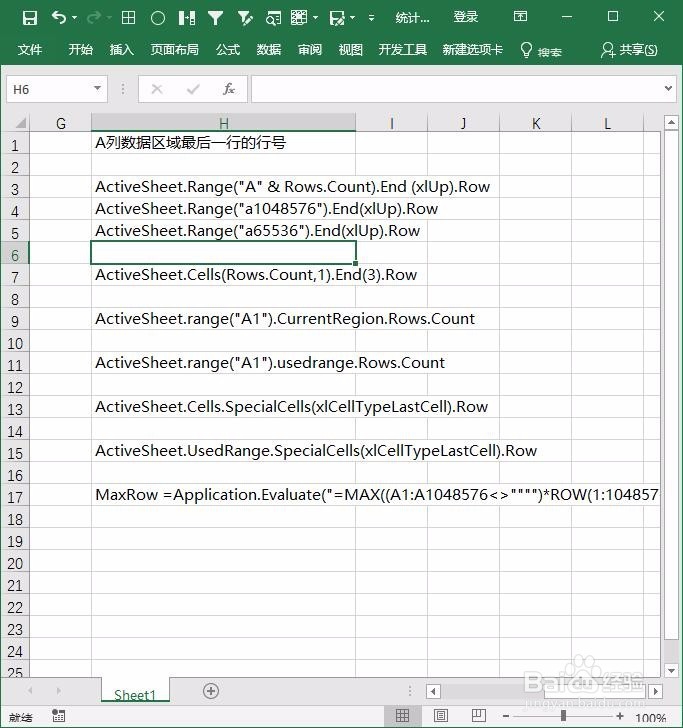Click cell containing 'a65536' End(xlUp) formula

[224, 231]
